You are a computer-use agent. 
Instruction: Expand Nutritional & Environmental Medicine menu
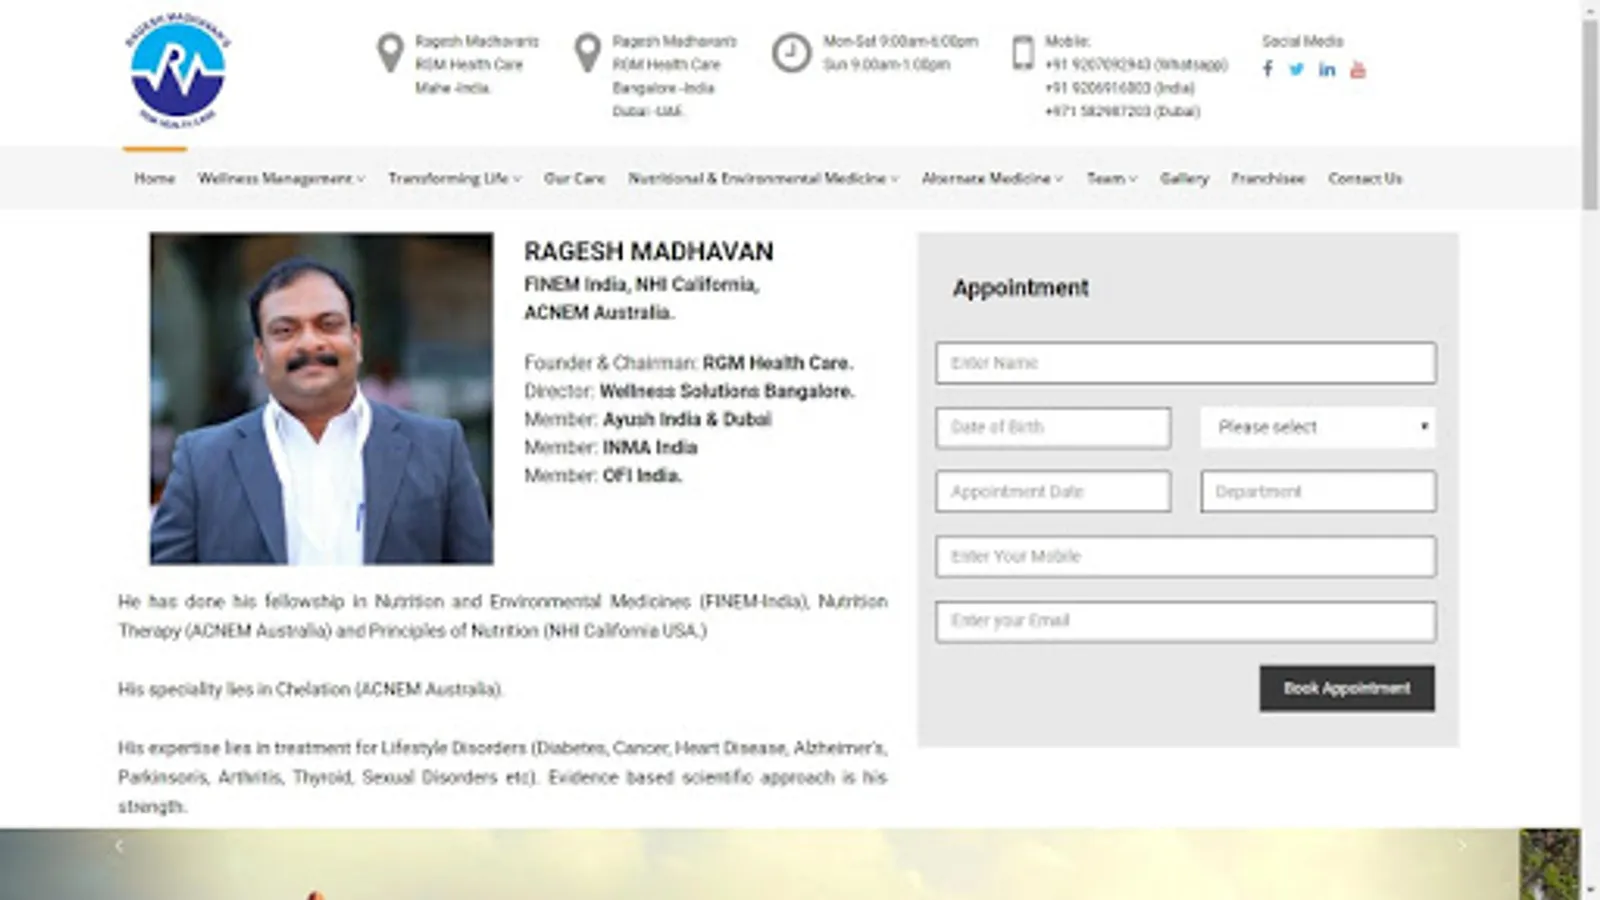[x=764, y=178]
